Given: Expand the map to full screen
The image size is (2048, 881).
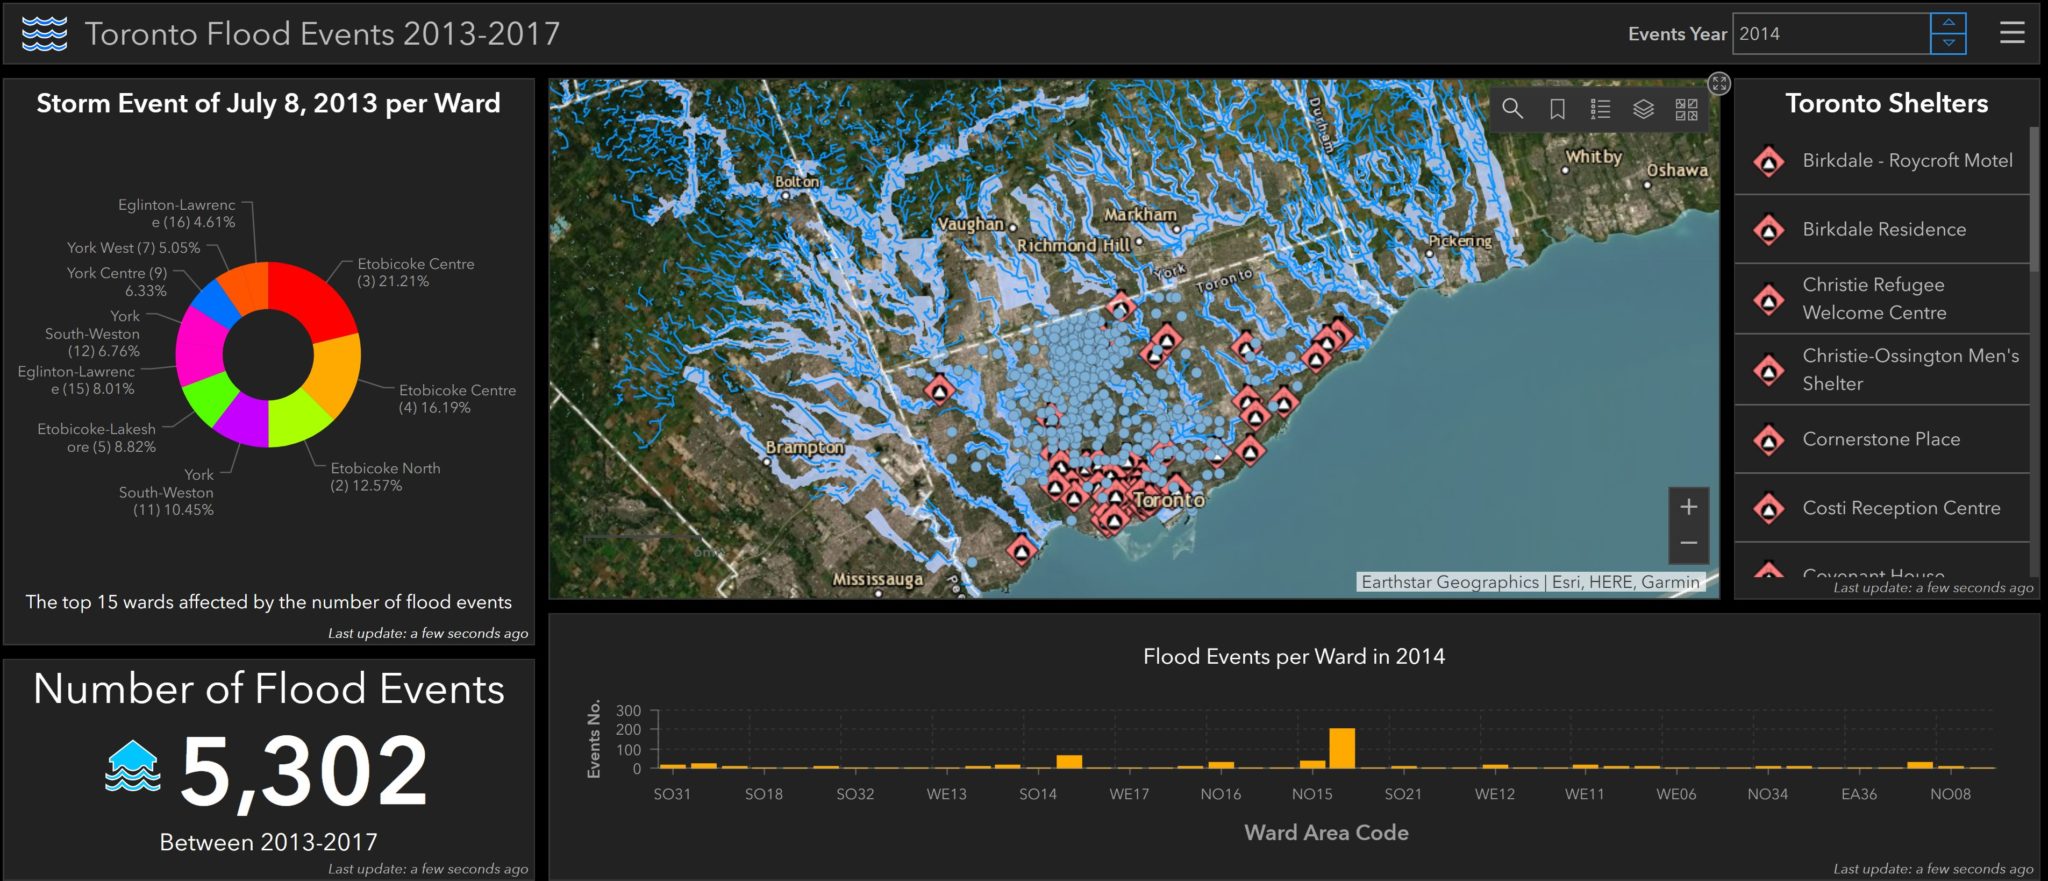Looking at the screenshot, I should coord(1719,83).
